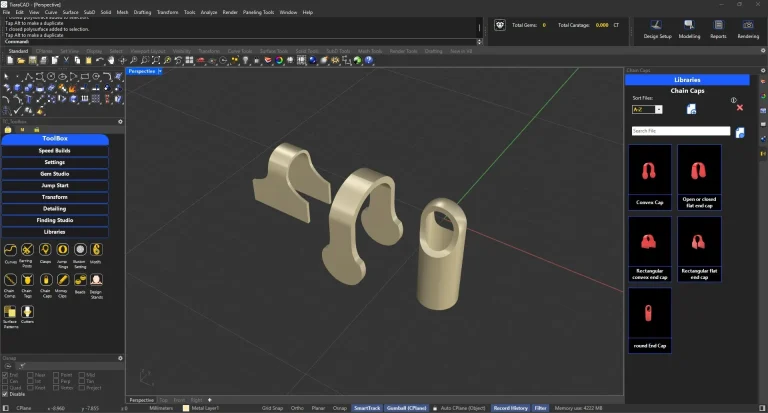Click the Speed Builds toolbox button
Screen dimensions: 768x413
[55, 150]
